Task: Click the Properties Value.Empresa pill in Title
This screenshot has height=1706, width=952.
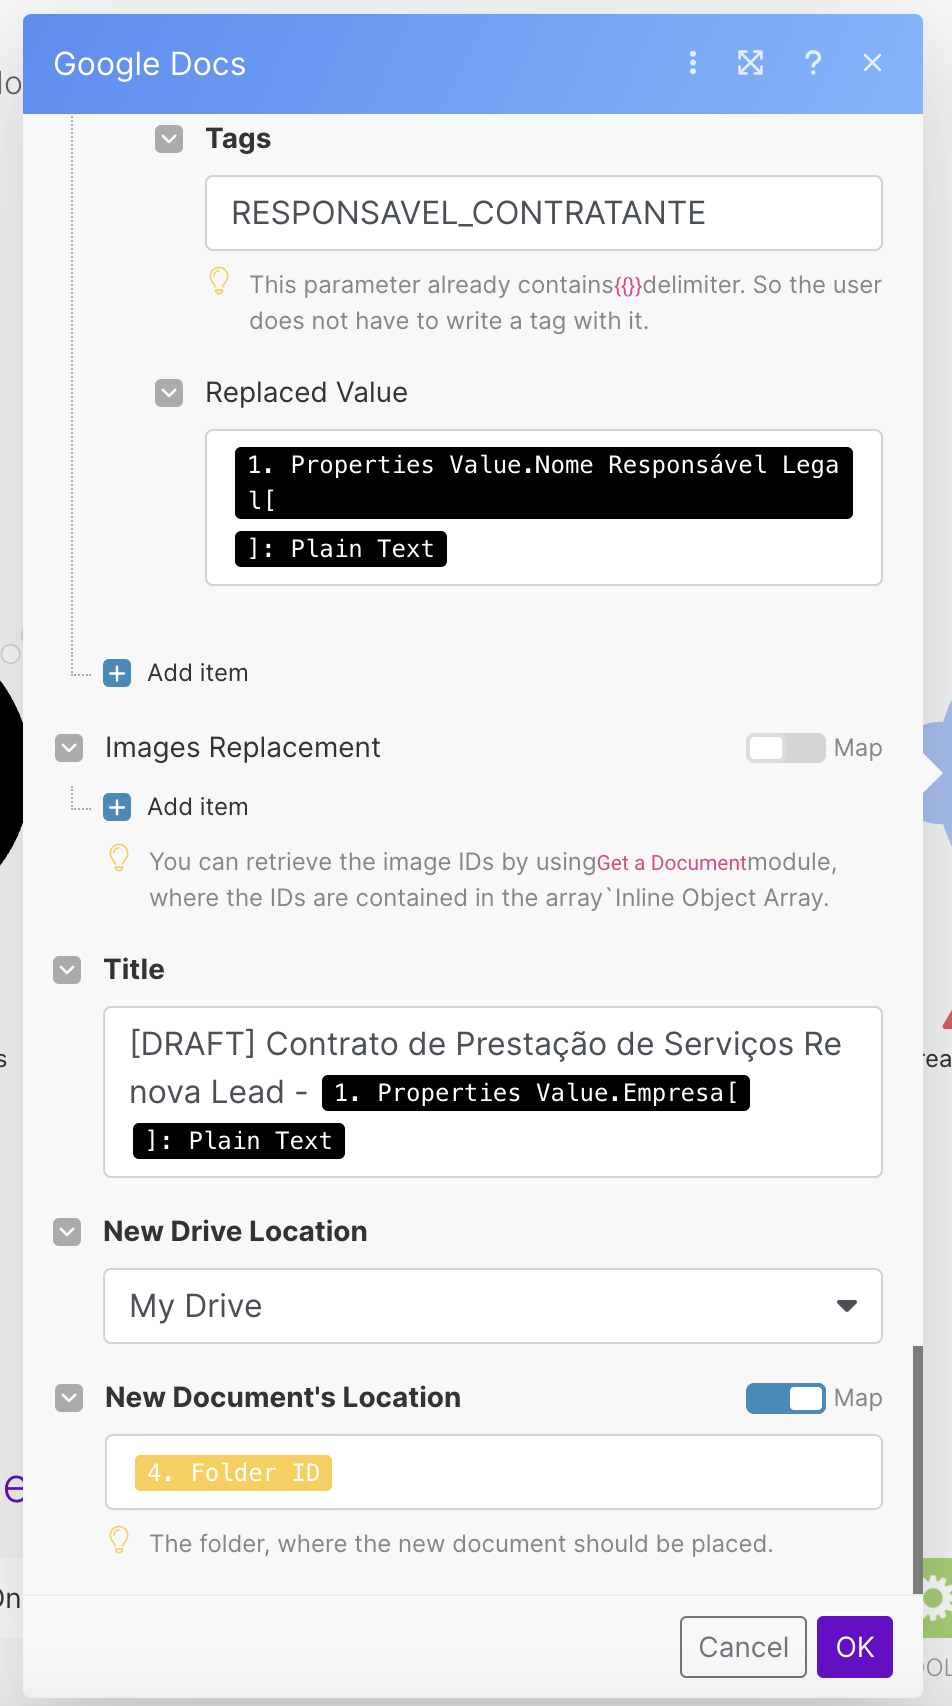Action: coord(535,1093)
